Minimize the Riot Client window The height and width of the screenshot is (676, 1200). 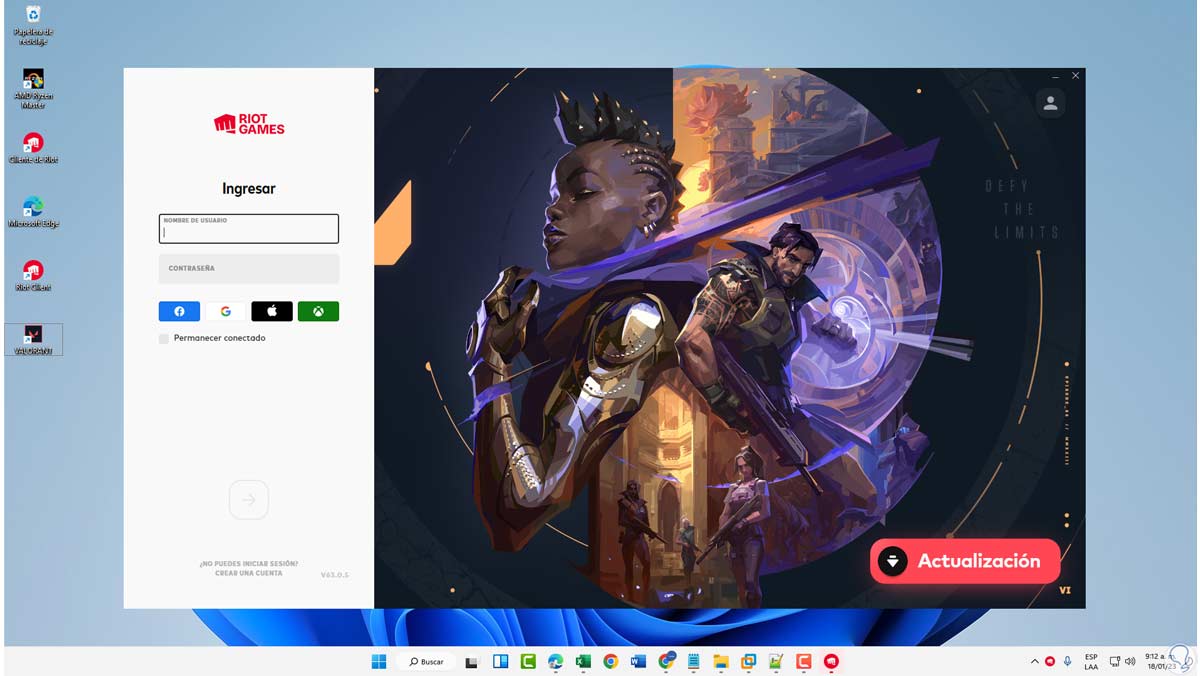pyautogui.click(x=1056, y=76)
